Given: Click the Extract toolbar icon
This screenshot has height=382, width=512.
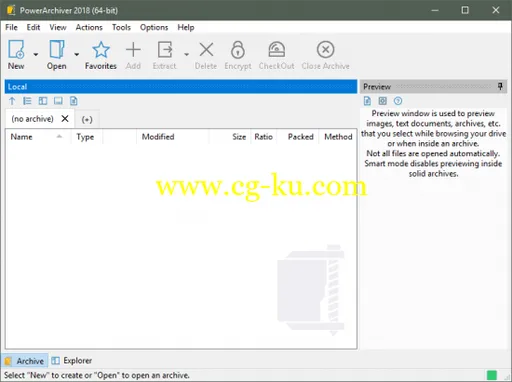Looking at the screenshot, I should pyautogui.click(x=165, y=50).
